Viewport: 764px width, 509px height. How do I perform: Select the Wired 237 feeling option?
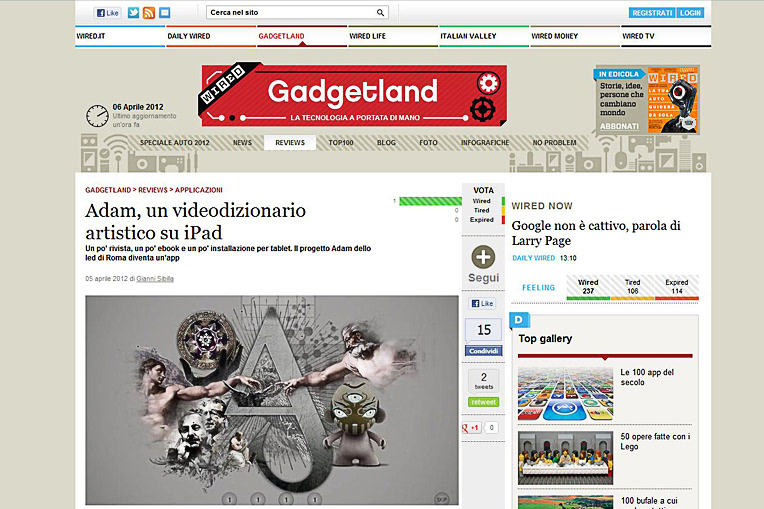coord(588,287)
